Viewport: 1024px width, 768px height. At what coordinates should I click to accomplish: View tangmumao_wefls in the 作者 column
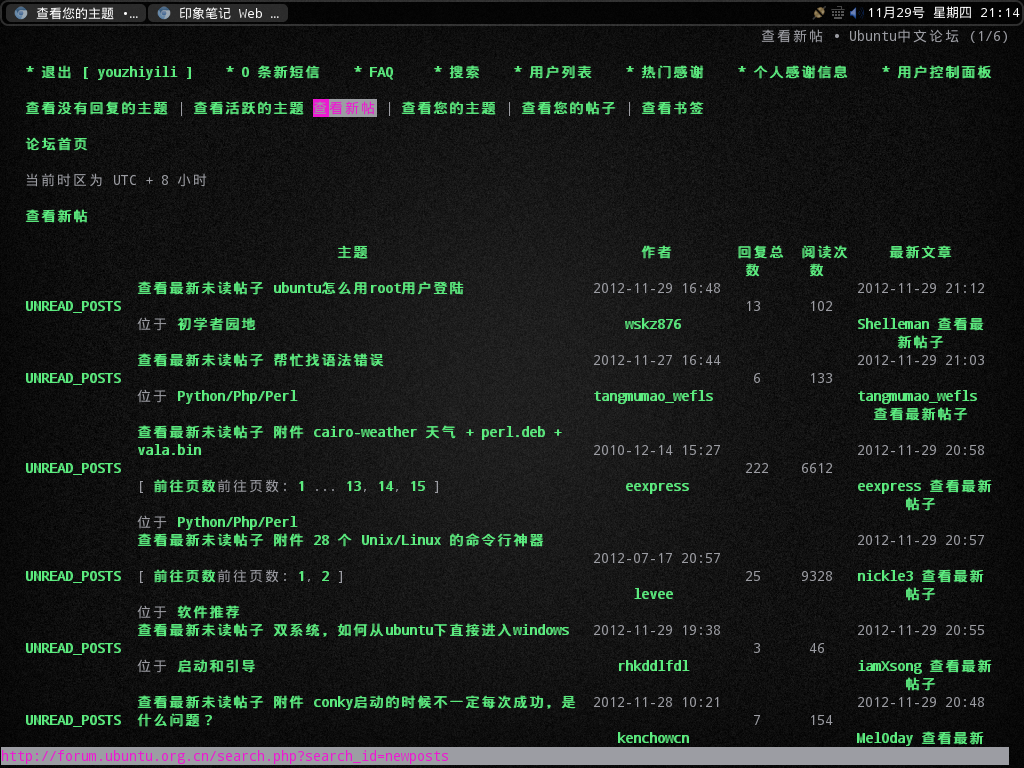[653, 396]
